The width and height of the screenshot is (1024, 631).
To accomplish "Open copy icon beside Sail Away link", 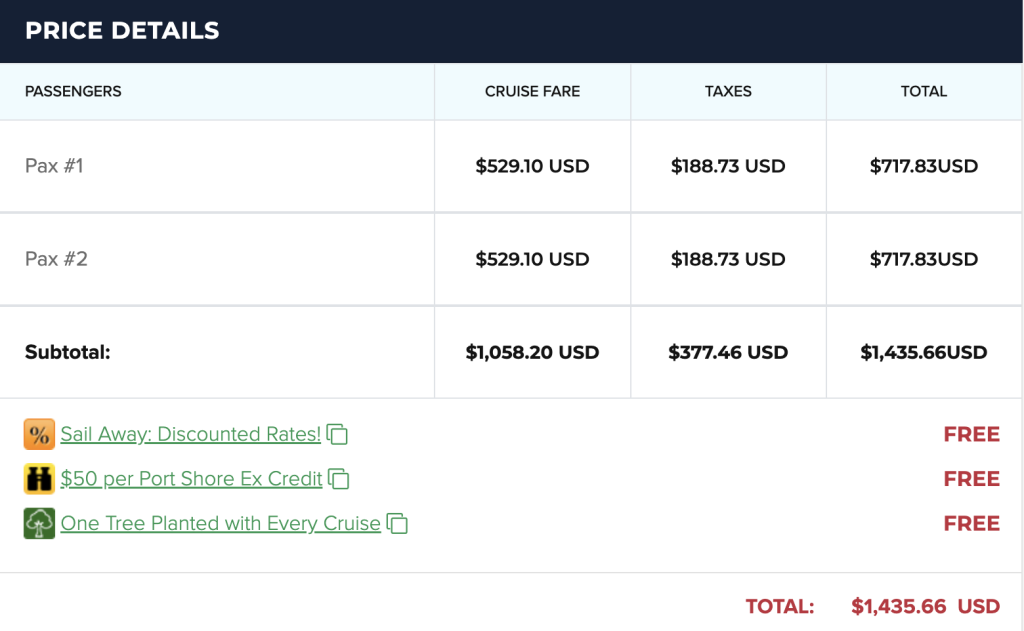I will click(337, 434).
